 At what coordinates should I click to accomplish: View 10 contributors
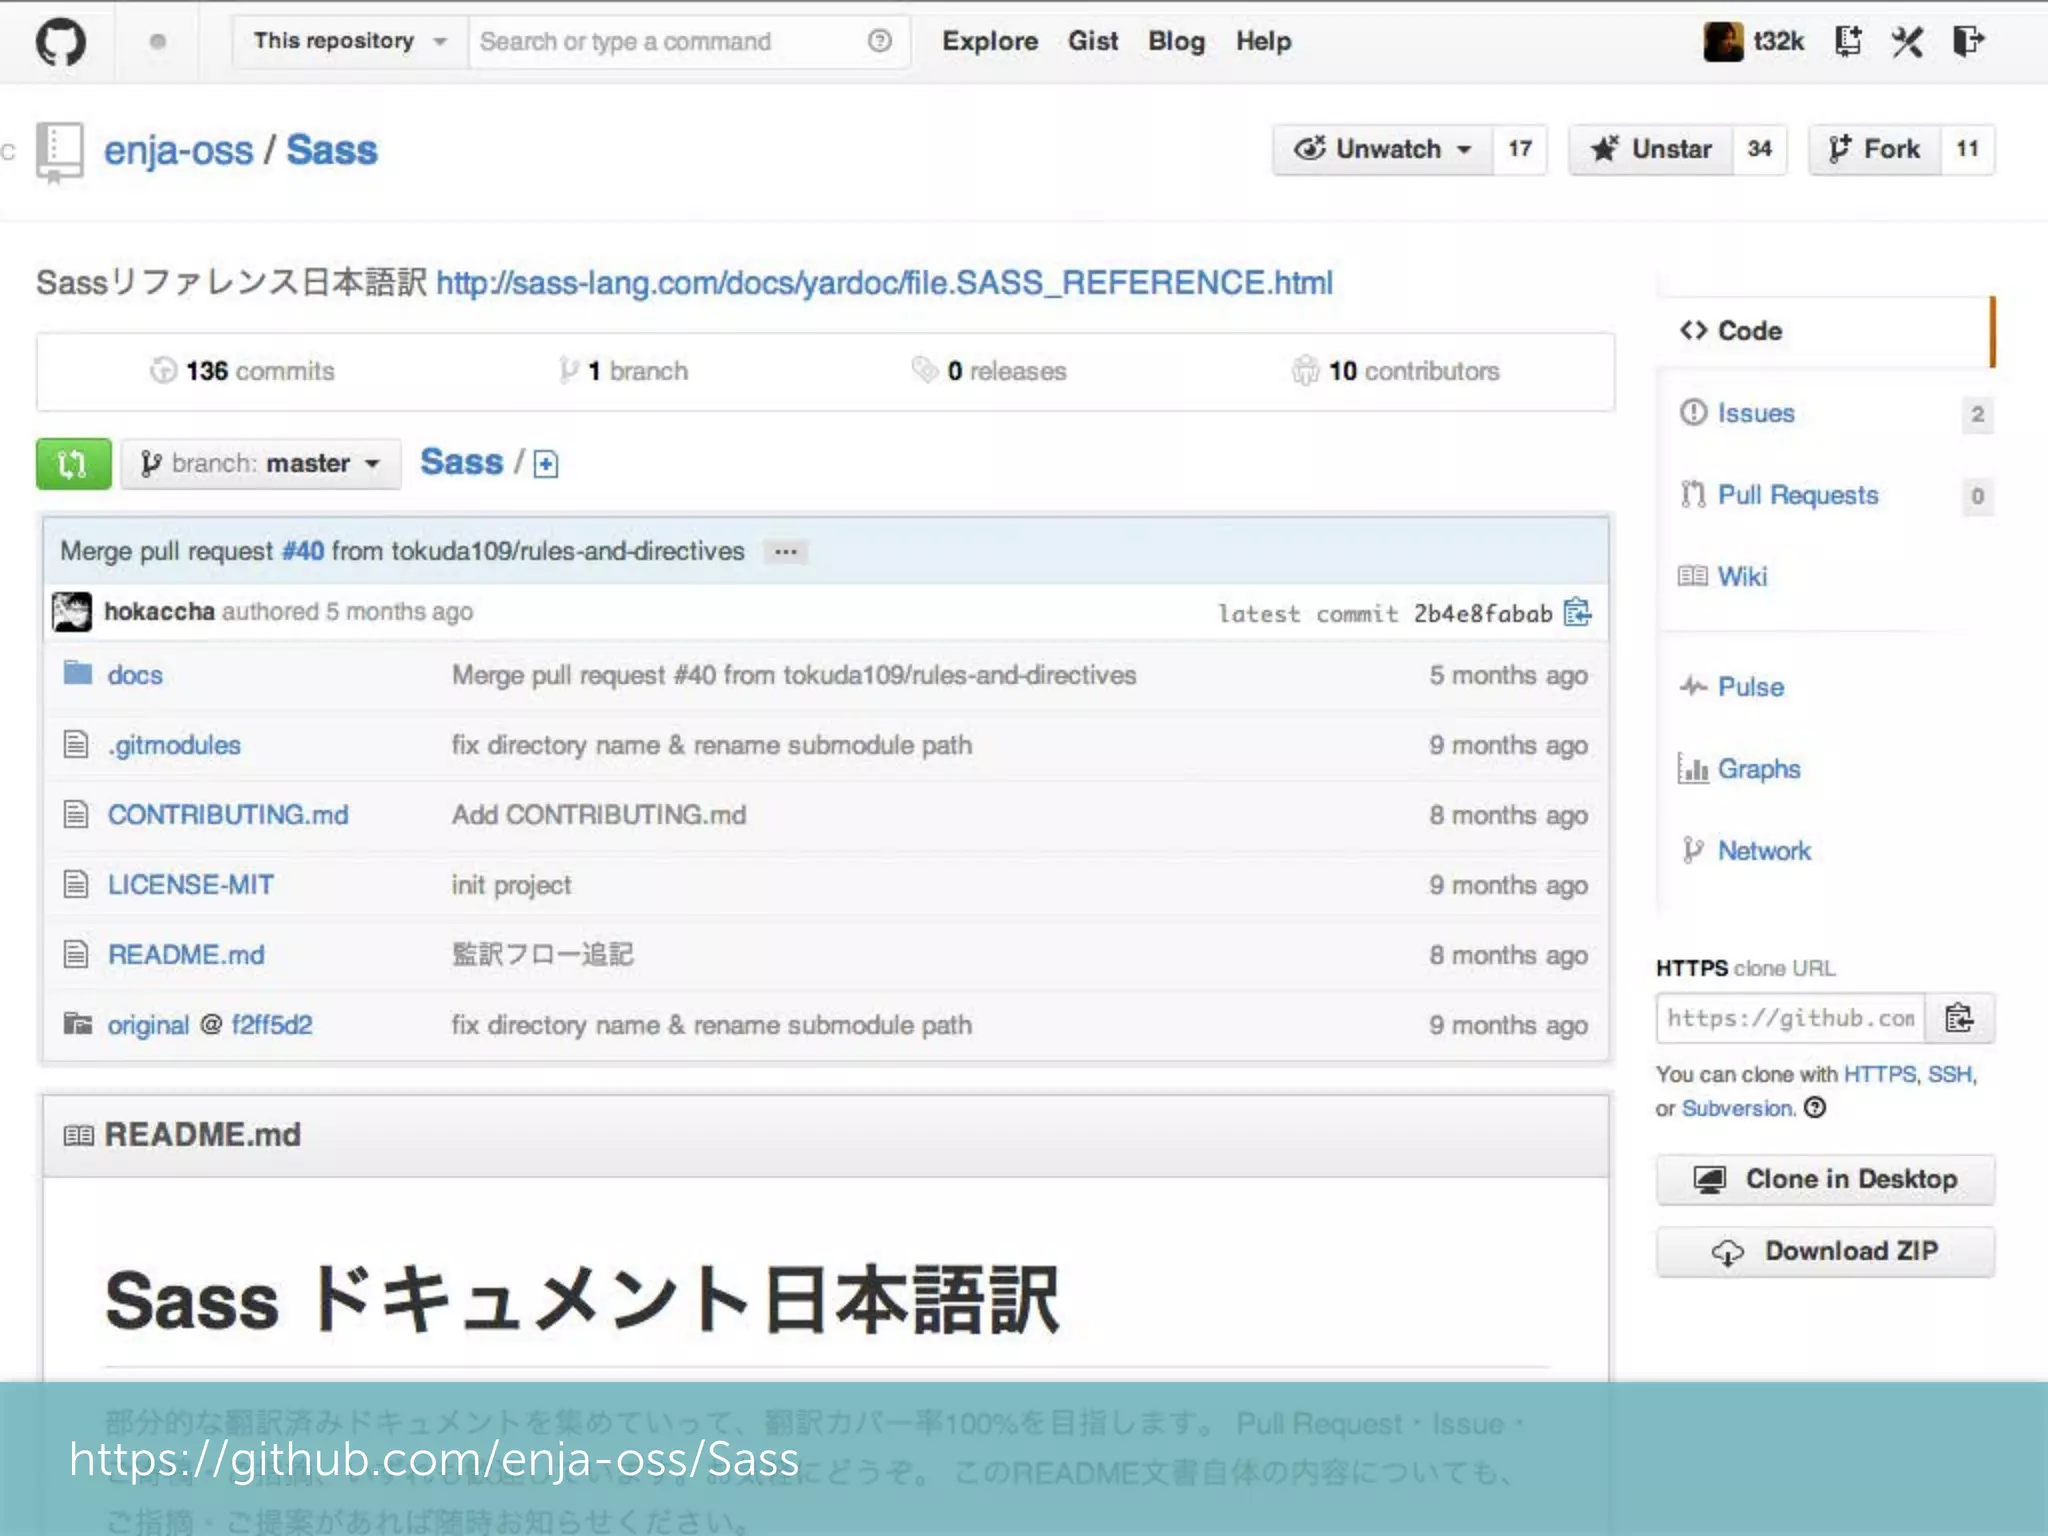(x=1396, y=371)
